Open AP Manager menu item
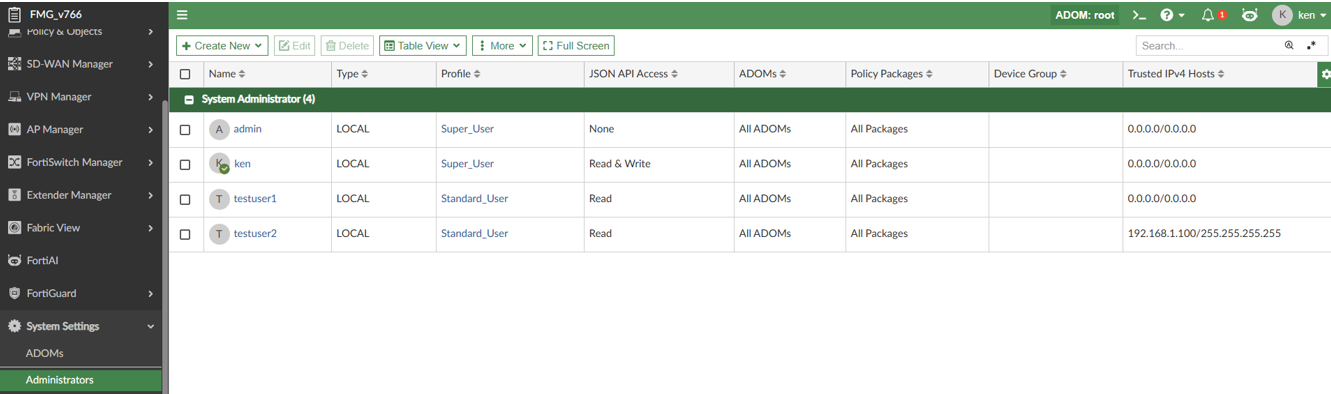The height and width of the screenshot is (394, 1331). tap(81, 130)
